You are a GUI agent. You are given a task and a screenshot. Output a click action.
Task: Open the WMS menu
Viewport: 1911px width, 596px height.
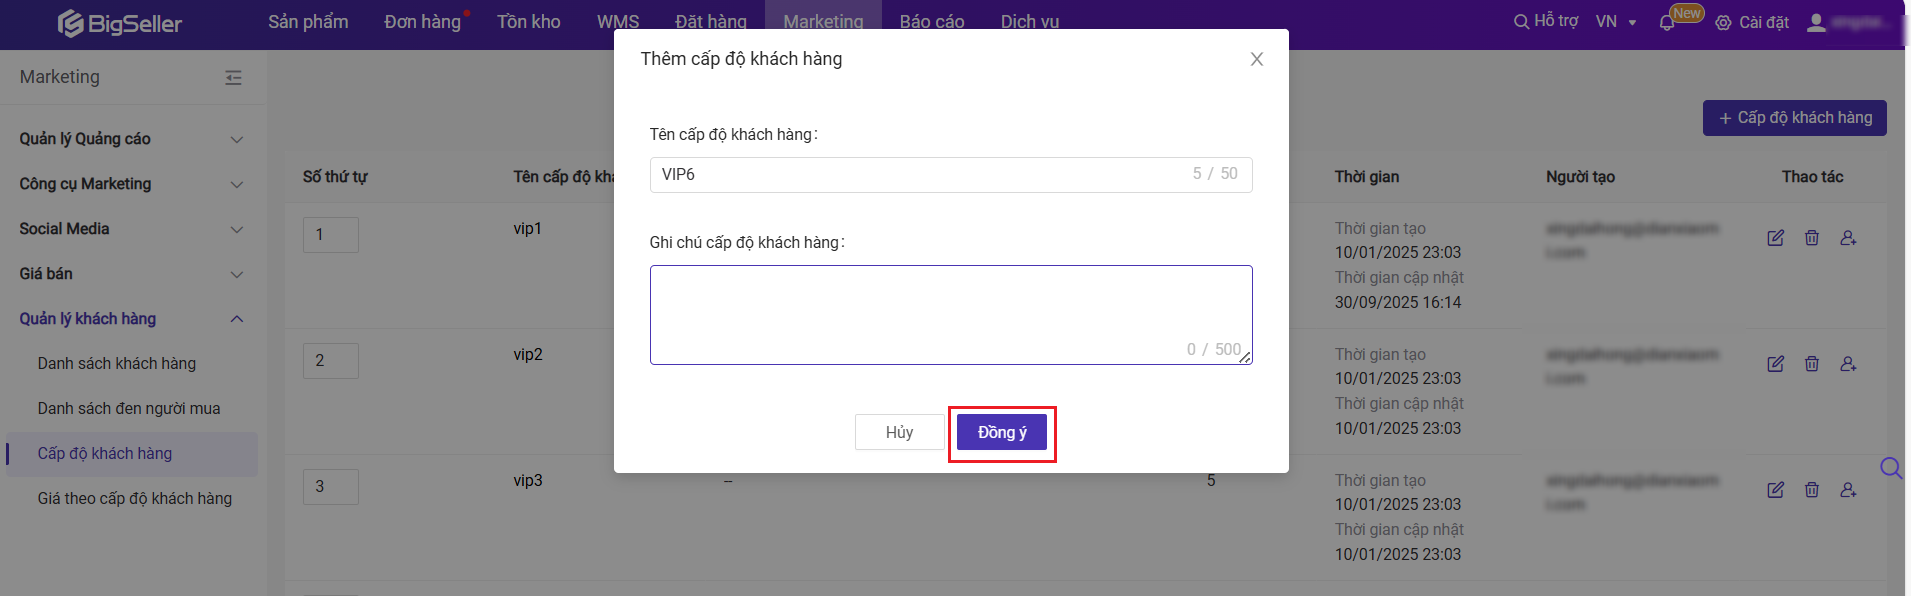point(618,22)
